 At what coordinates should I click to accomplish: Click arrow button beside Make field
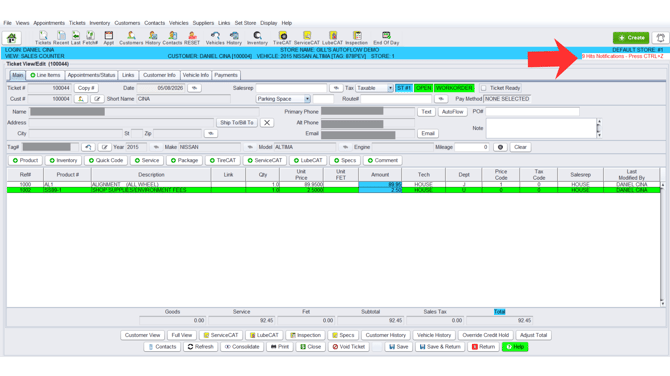(x=250, y=147)
